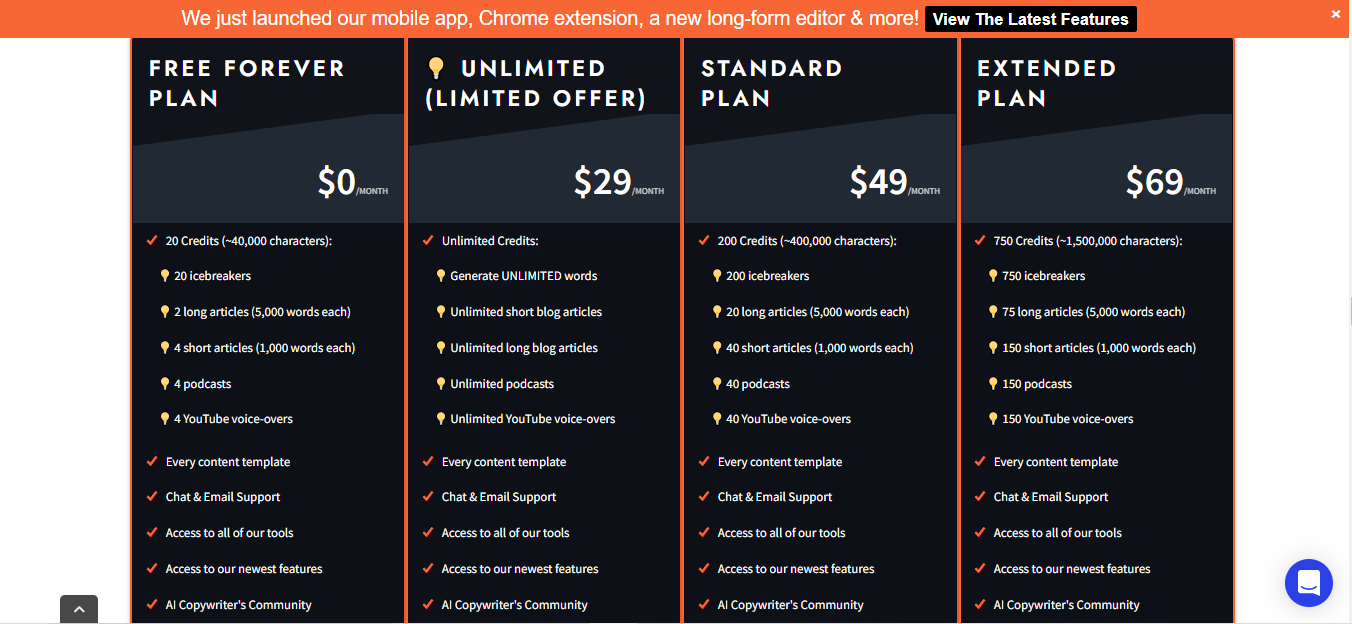1352x624 pixels.
Task: Click the Standard Plan heading
Action: [771, 83]
